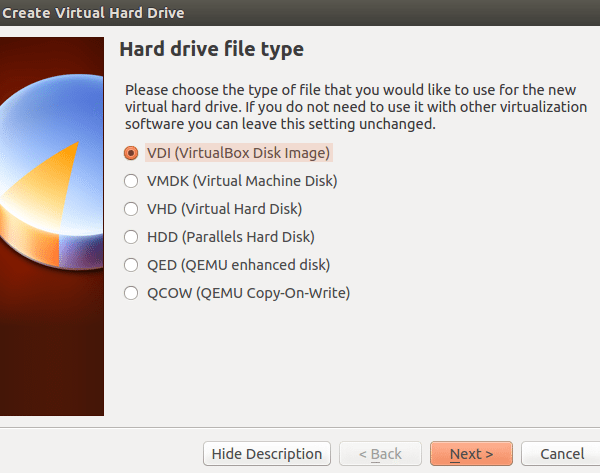Screen dimensions: 600x473
Task: Select the VDI radio button
Action: coord(130,153)
